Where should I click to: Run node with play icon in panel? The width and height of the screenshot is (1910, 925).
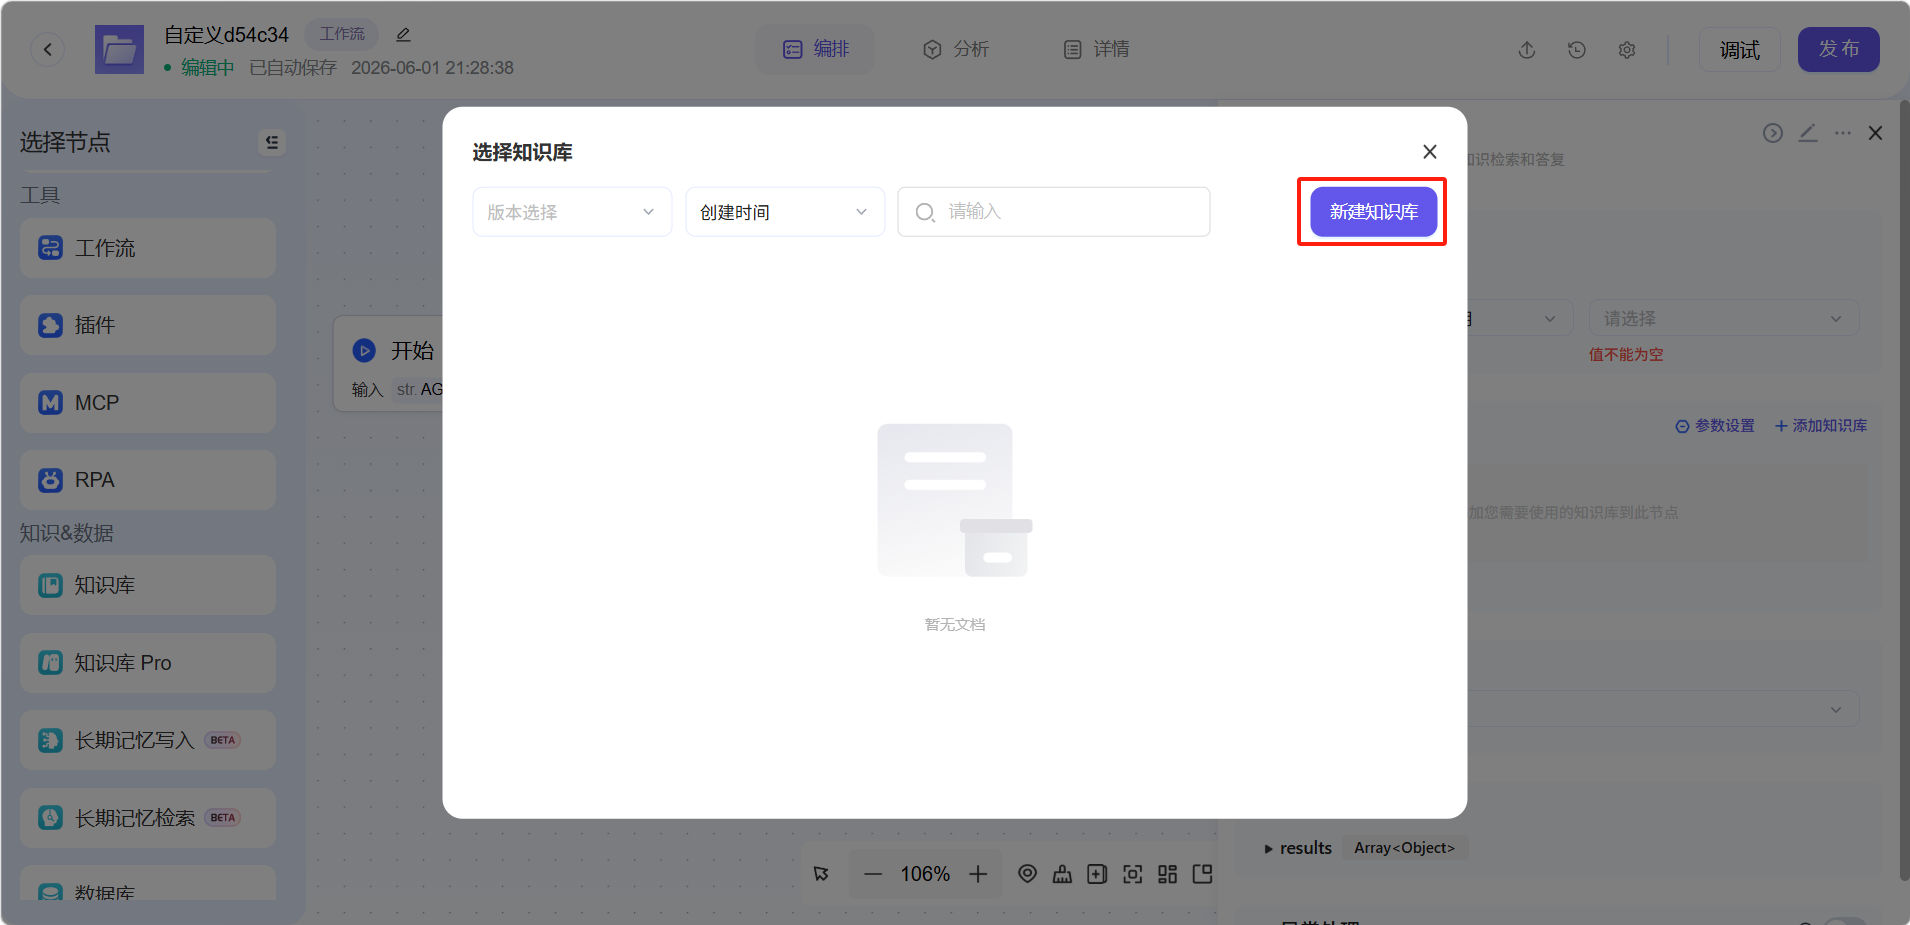point(1772,133)
